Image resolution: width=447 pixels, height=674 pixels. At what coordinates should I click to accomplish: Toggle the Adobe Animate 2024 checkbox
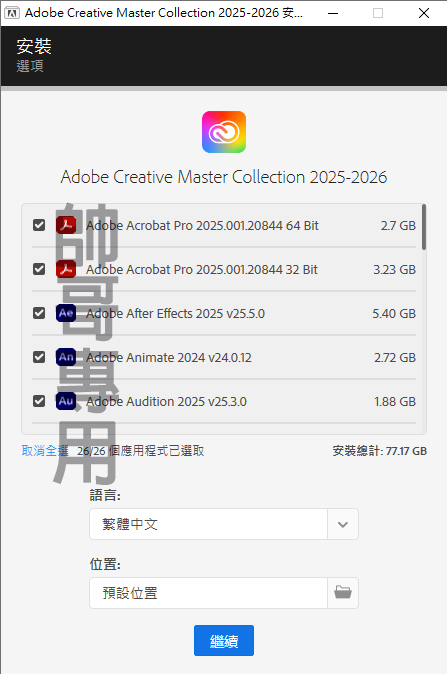(39, 357)
